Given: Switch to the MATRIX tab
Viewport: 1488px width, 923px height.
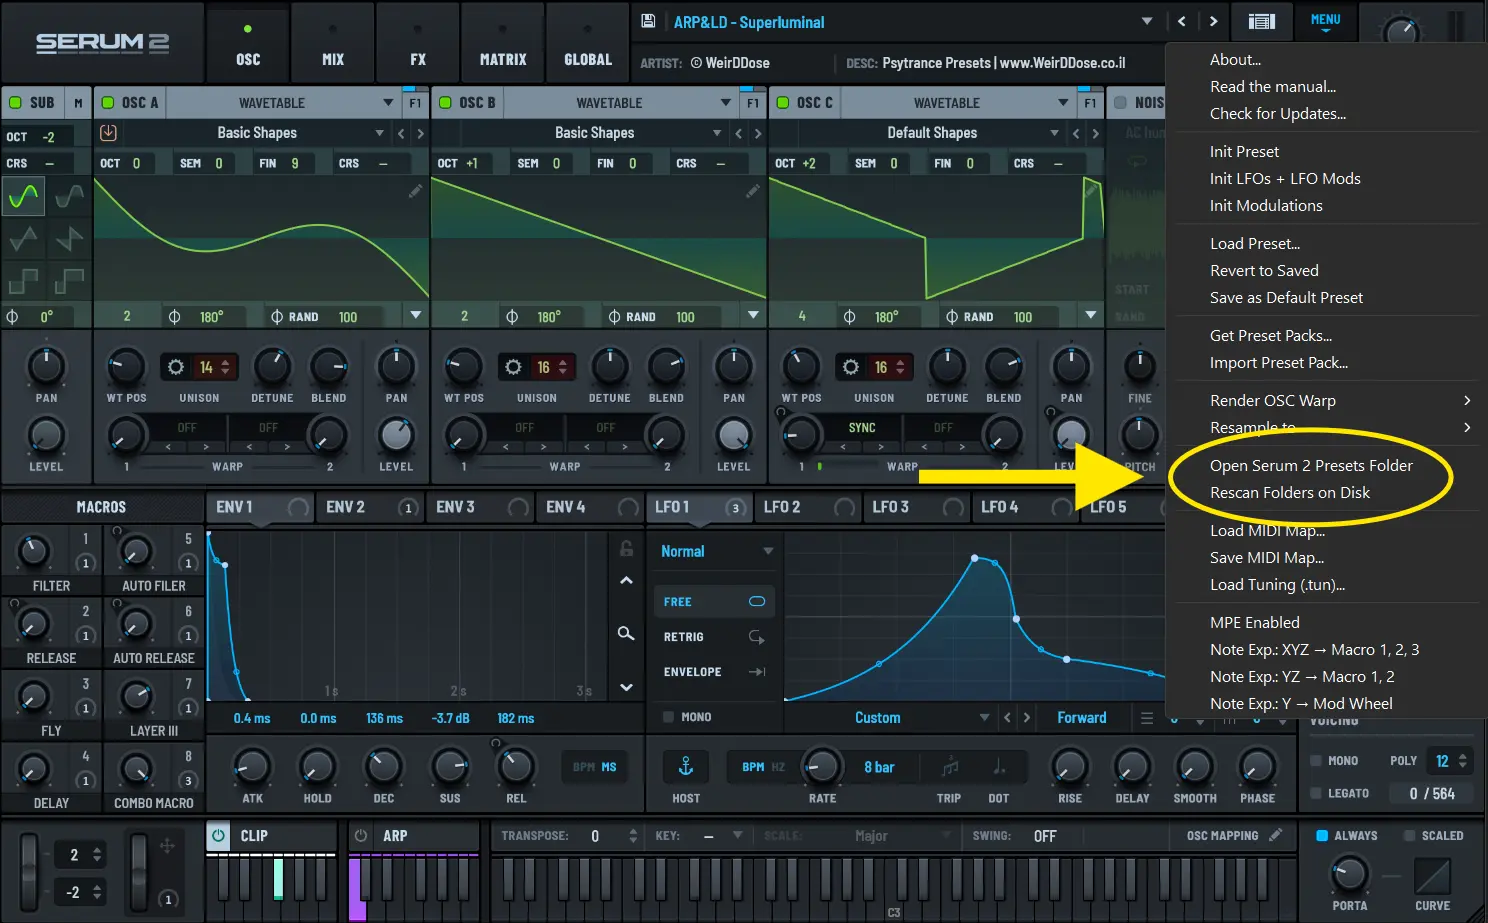Looking at the screenshot, I should click(503, 42).
